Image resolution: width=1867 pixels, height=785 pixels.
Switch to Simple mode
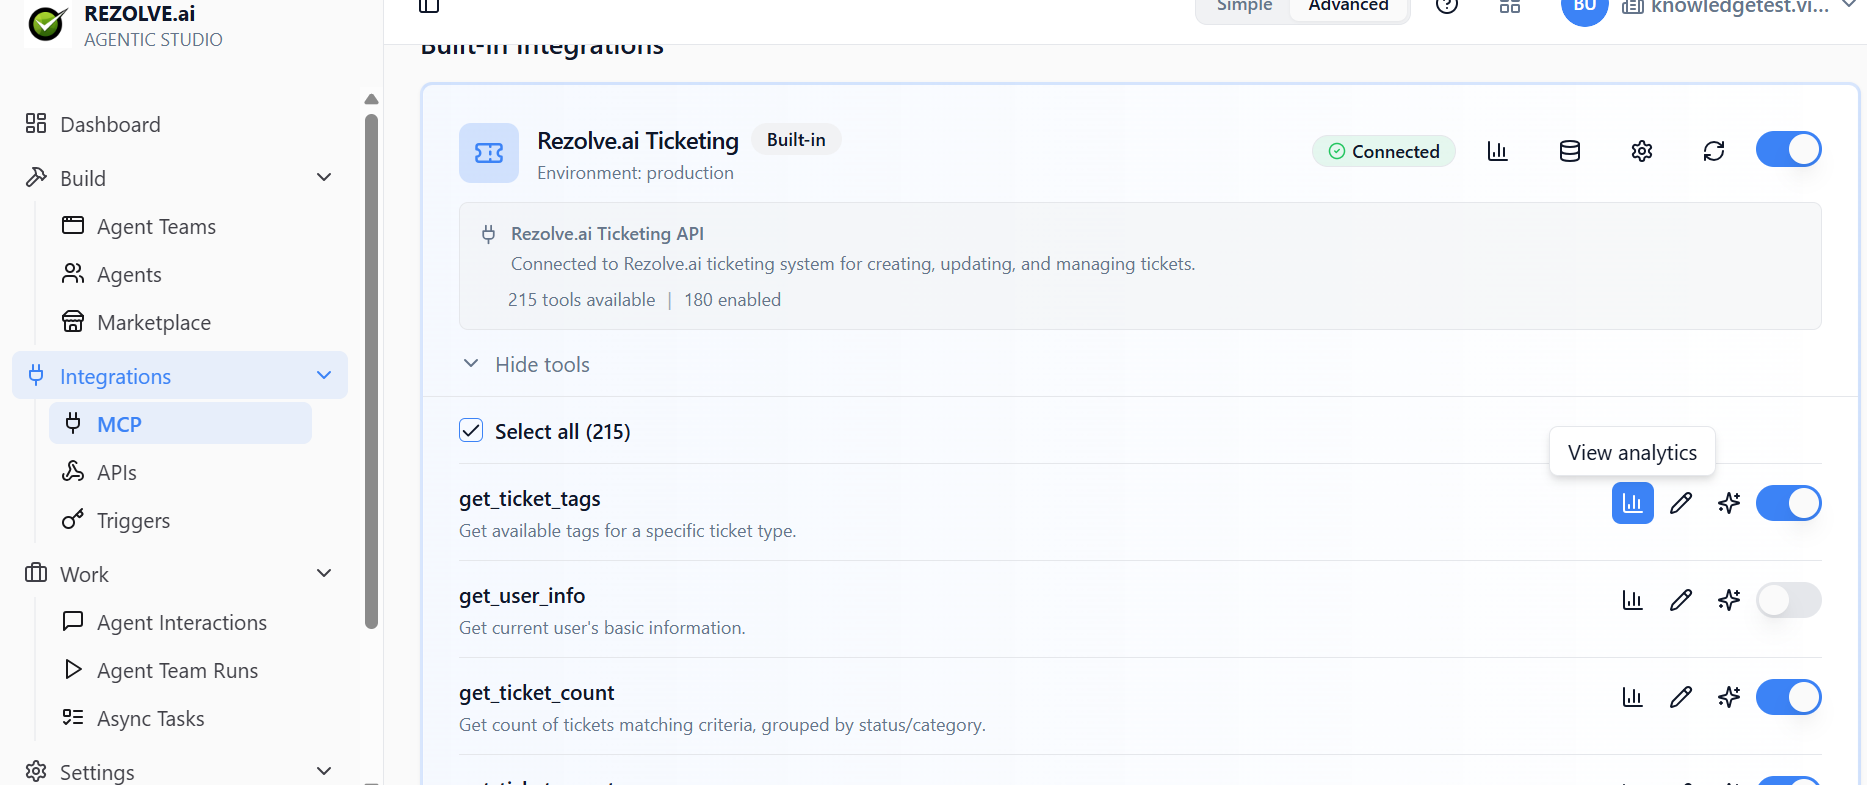(x=1244, y=7)
